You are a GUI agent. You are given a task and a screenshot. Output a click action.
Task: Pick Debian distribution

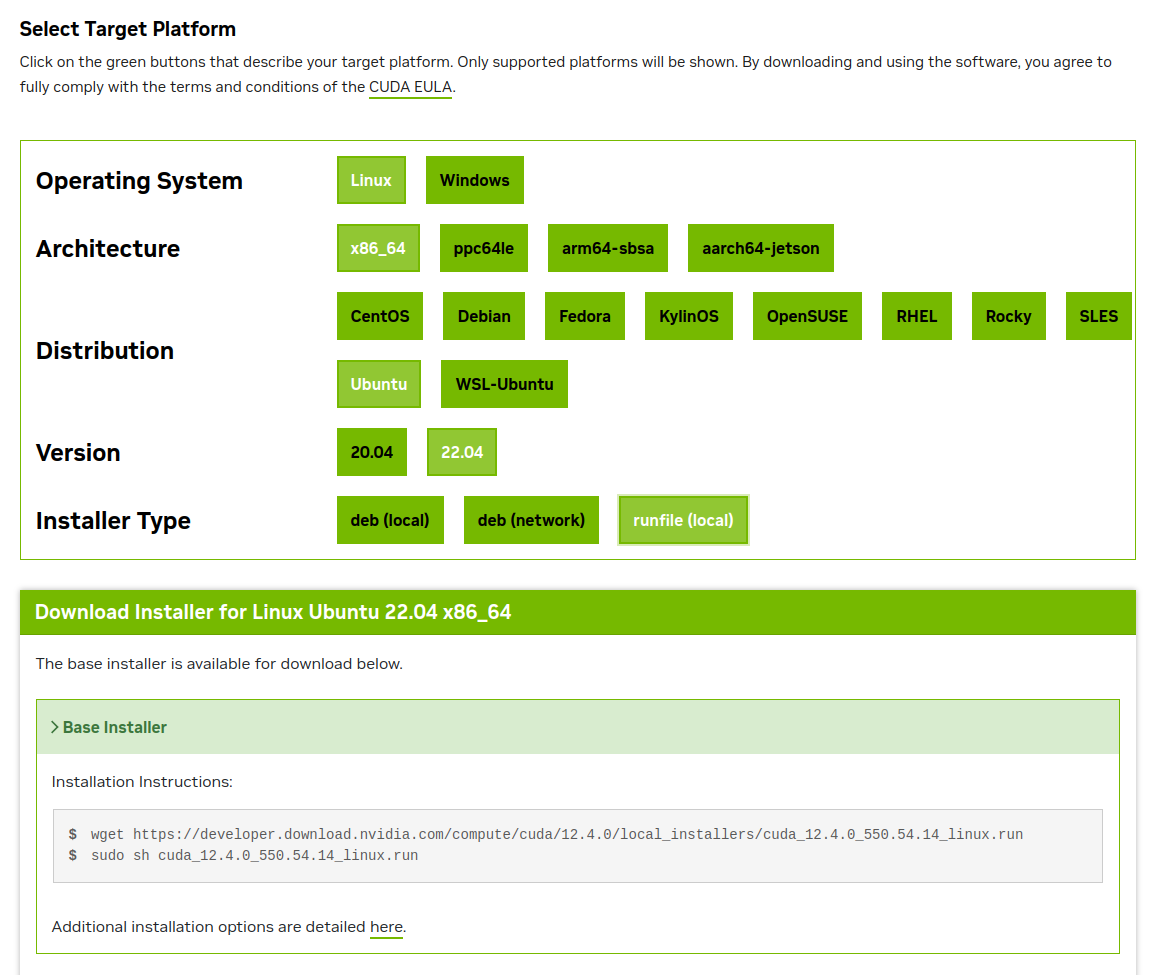click(483, 316)
